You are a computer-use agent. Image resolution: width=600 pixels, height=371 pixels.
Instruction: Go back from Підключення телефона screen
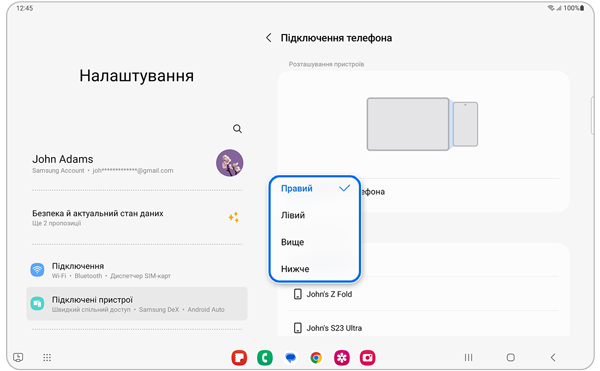point(269,38)
